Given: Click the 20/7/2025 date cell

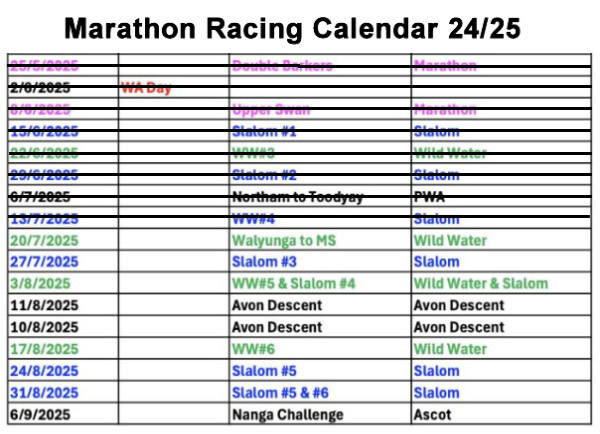Looking at the screenshot, I should (x=44, y=240).
